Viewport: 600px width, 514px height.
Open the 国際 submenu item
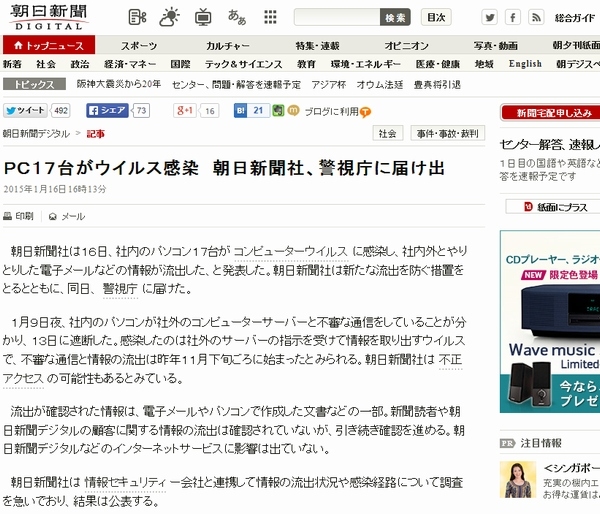180,64
